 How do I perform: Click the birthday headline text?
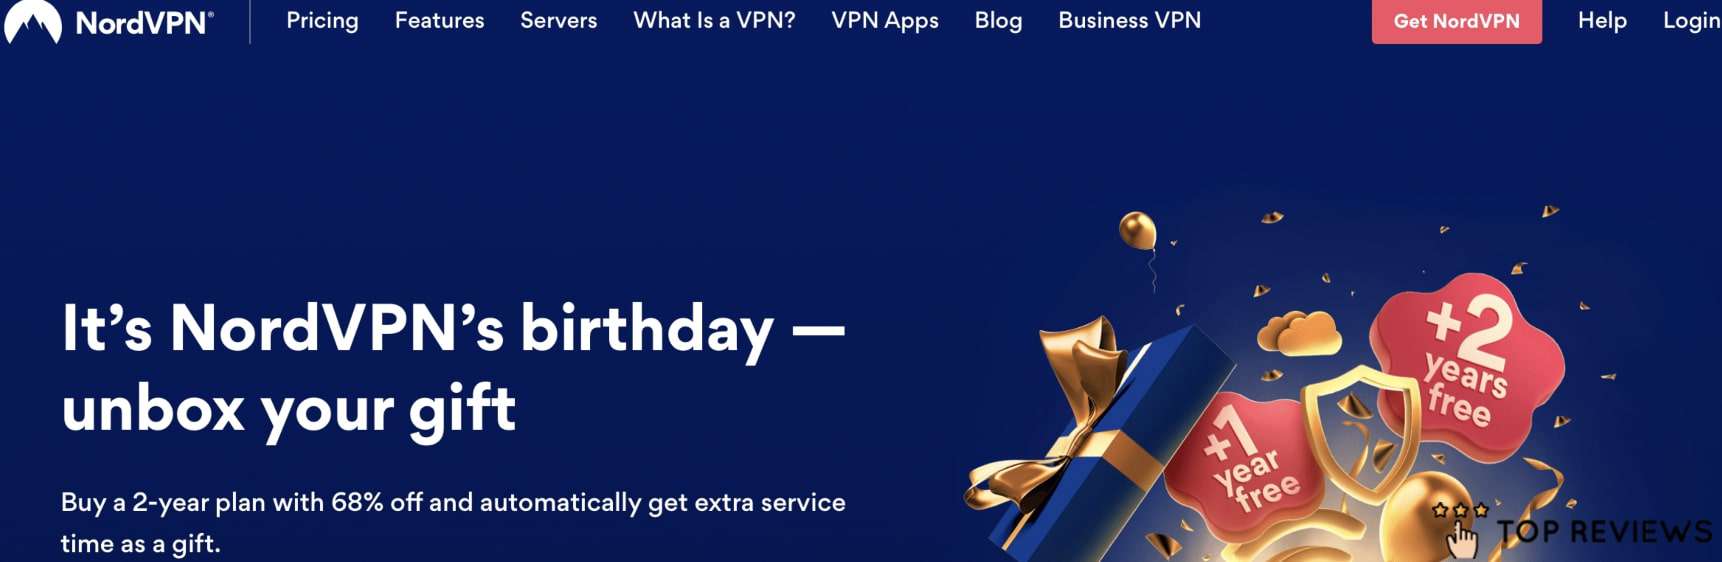tap(453, 368)
